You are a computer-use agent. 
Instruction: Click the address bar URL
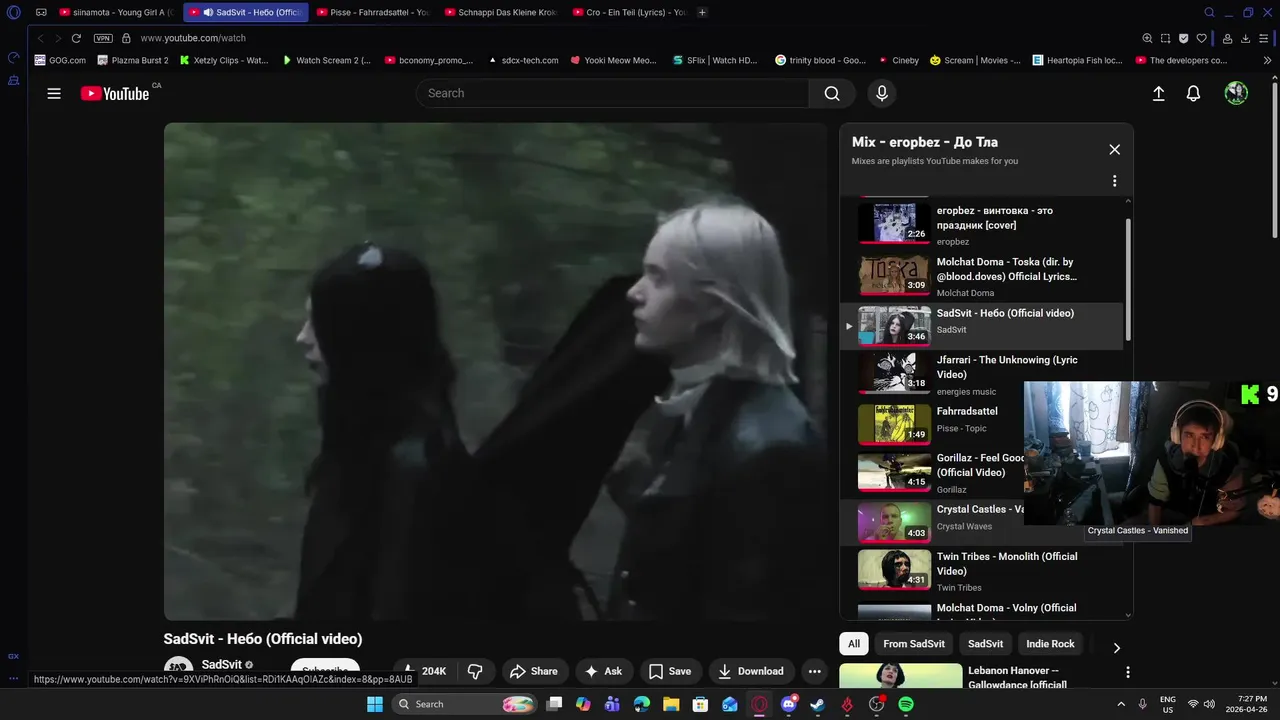coord(193,38)
